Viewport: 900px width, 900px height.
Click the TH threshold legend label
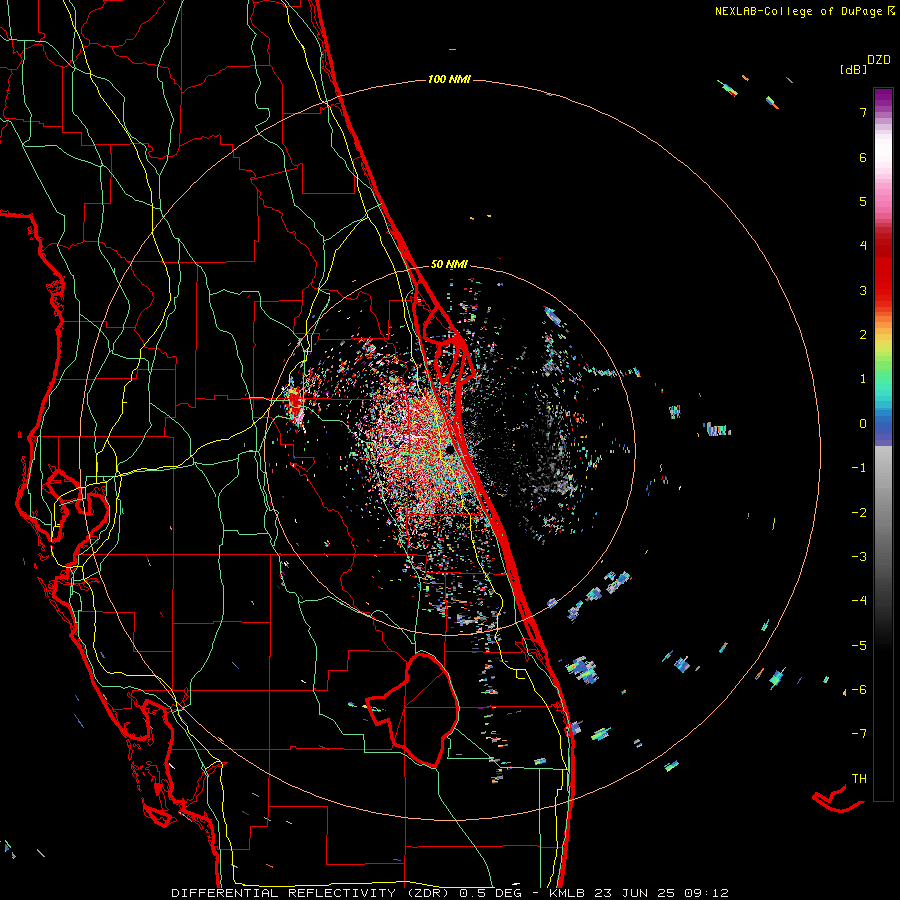(x=859, y=779)
